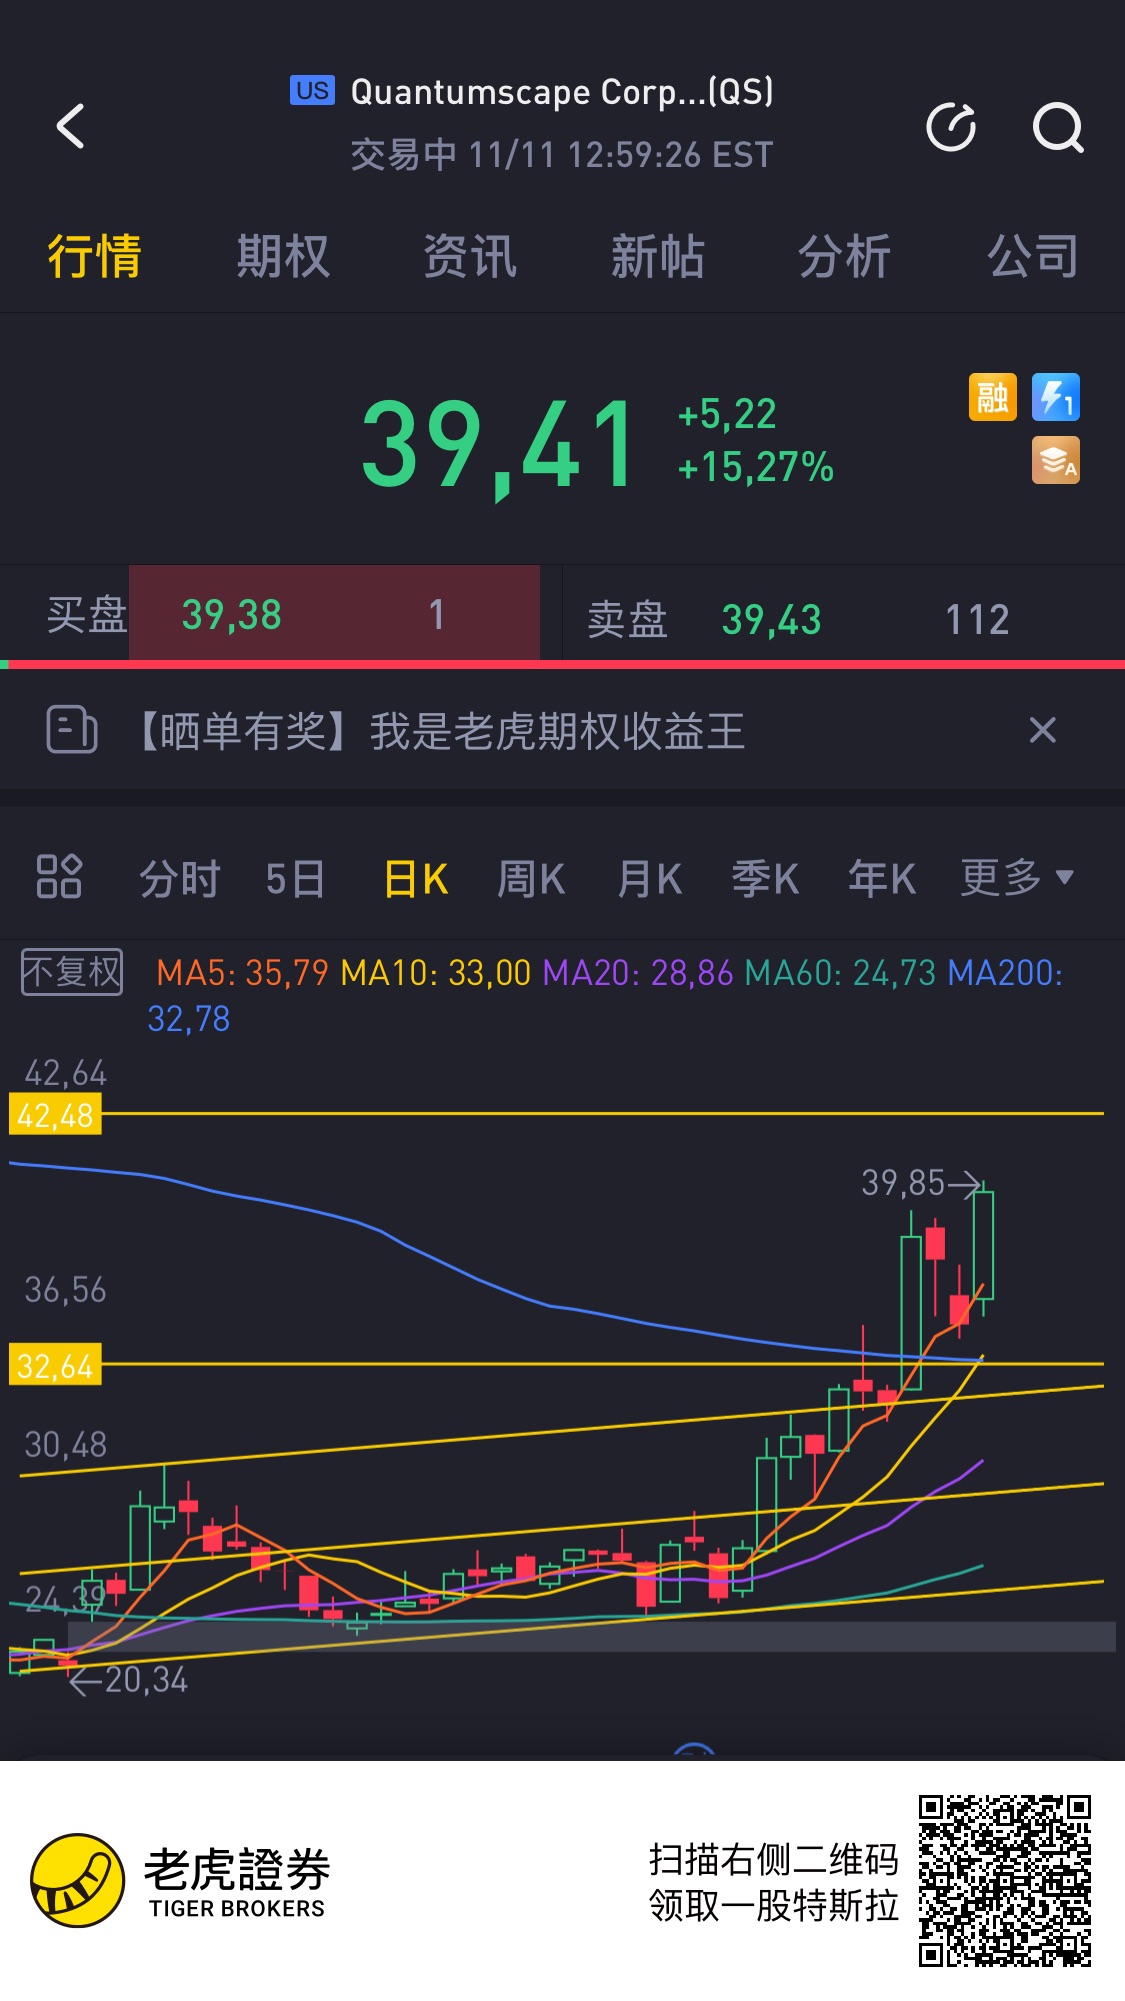1125x2001 pixels.
Task: Tap the 卖盘 ask price 39,43
Action: [x=772, y=620]
